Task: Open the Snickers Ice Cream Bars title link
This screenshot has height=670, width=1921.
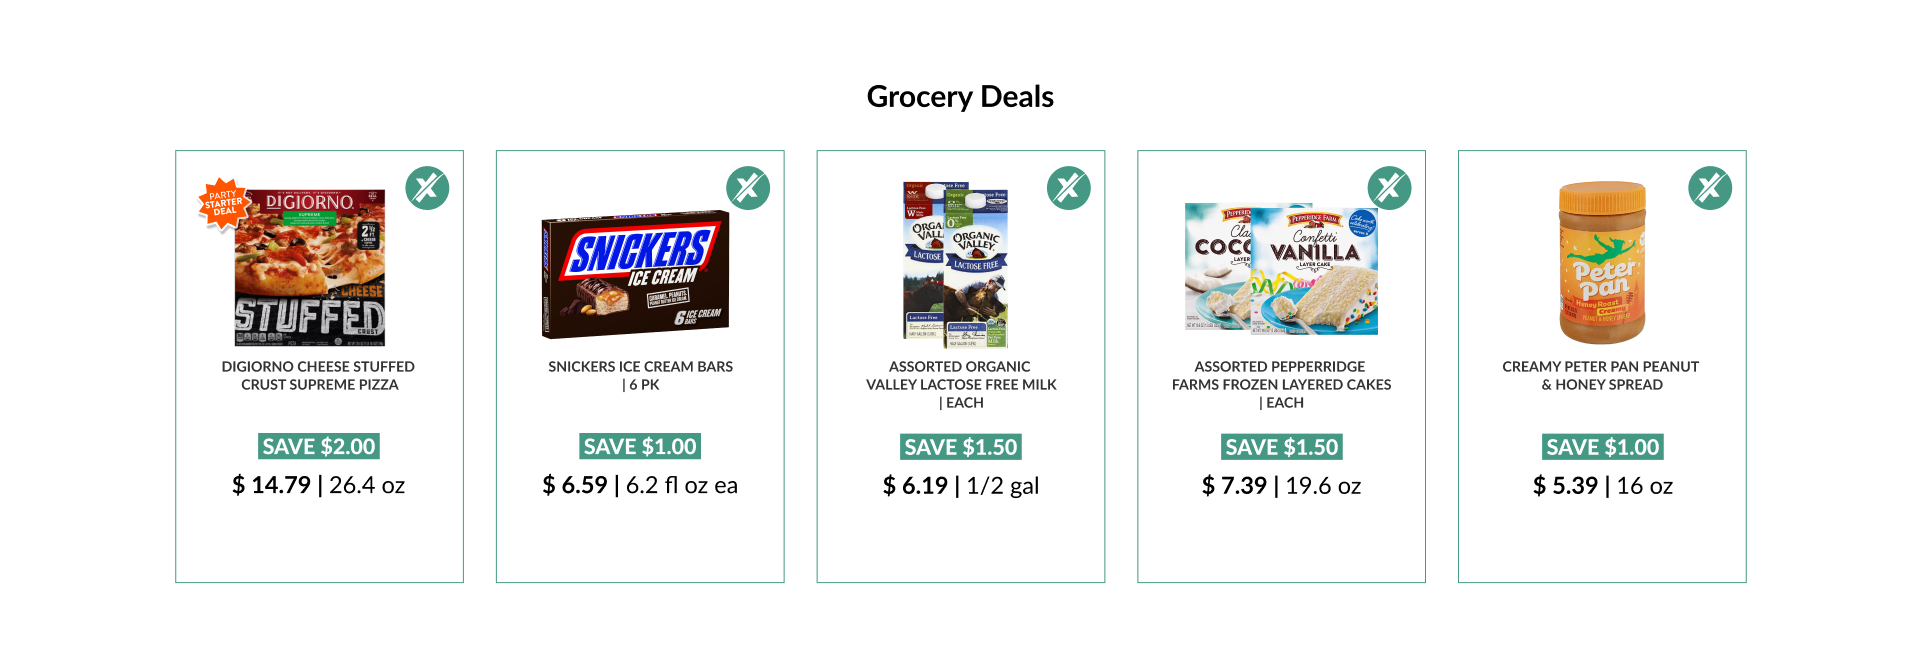Action: tap(640, 376)
